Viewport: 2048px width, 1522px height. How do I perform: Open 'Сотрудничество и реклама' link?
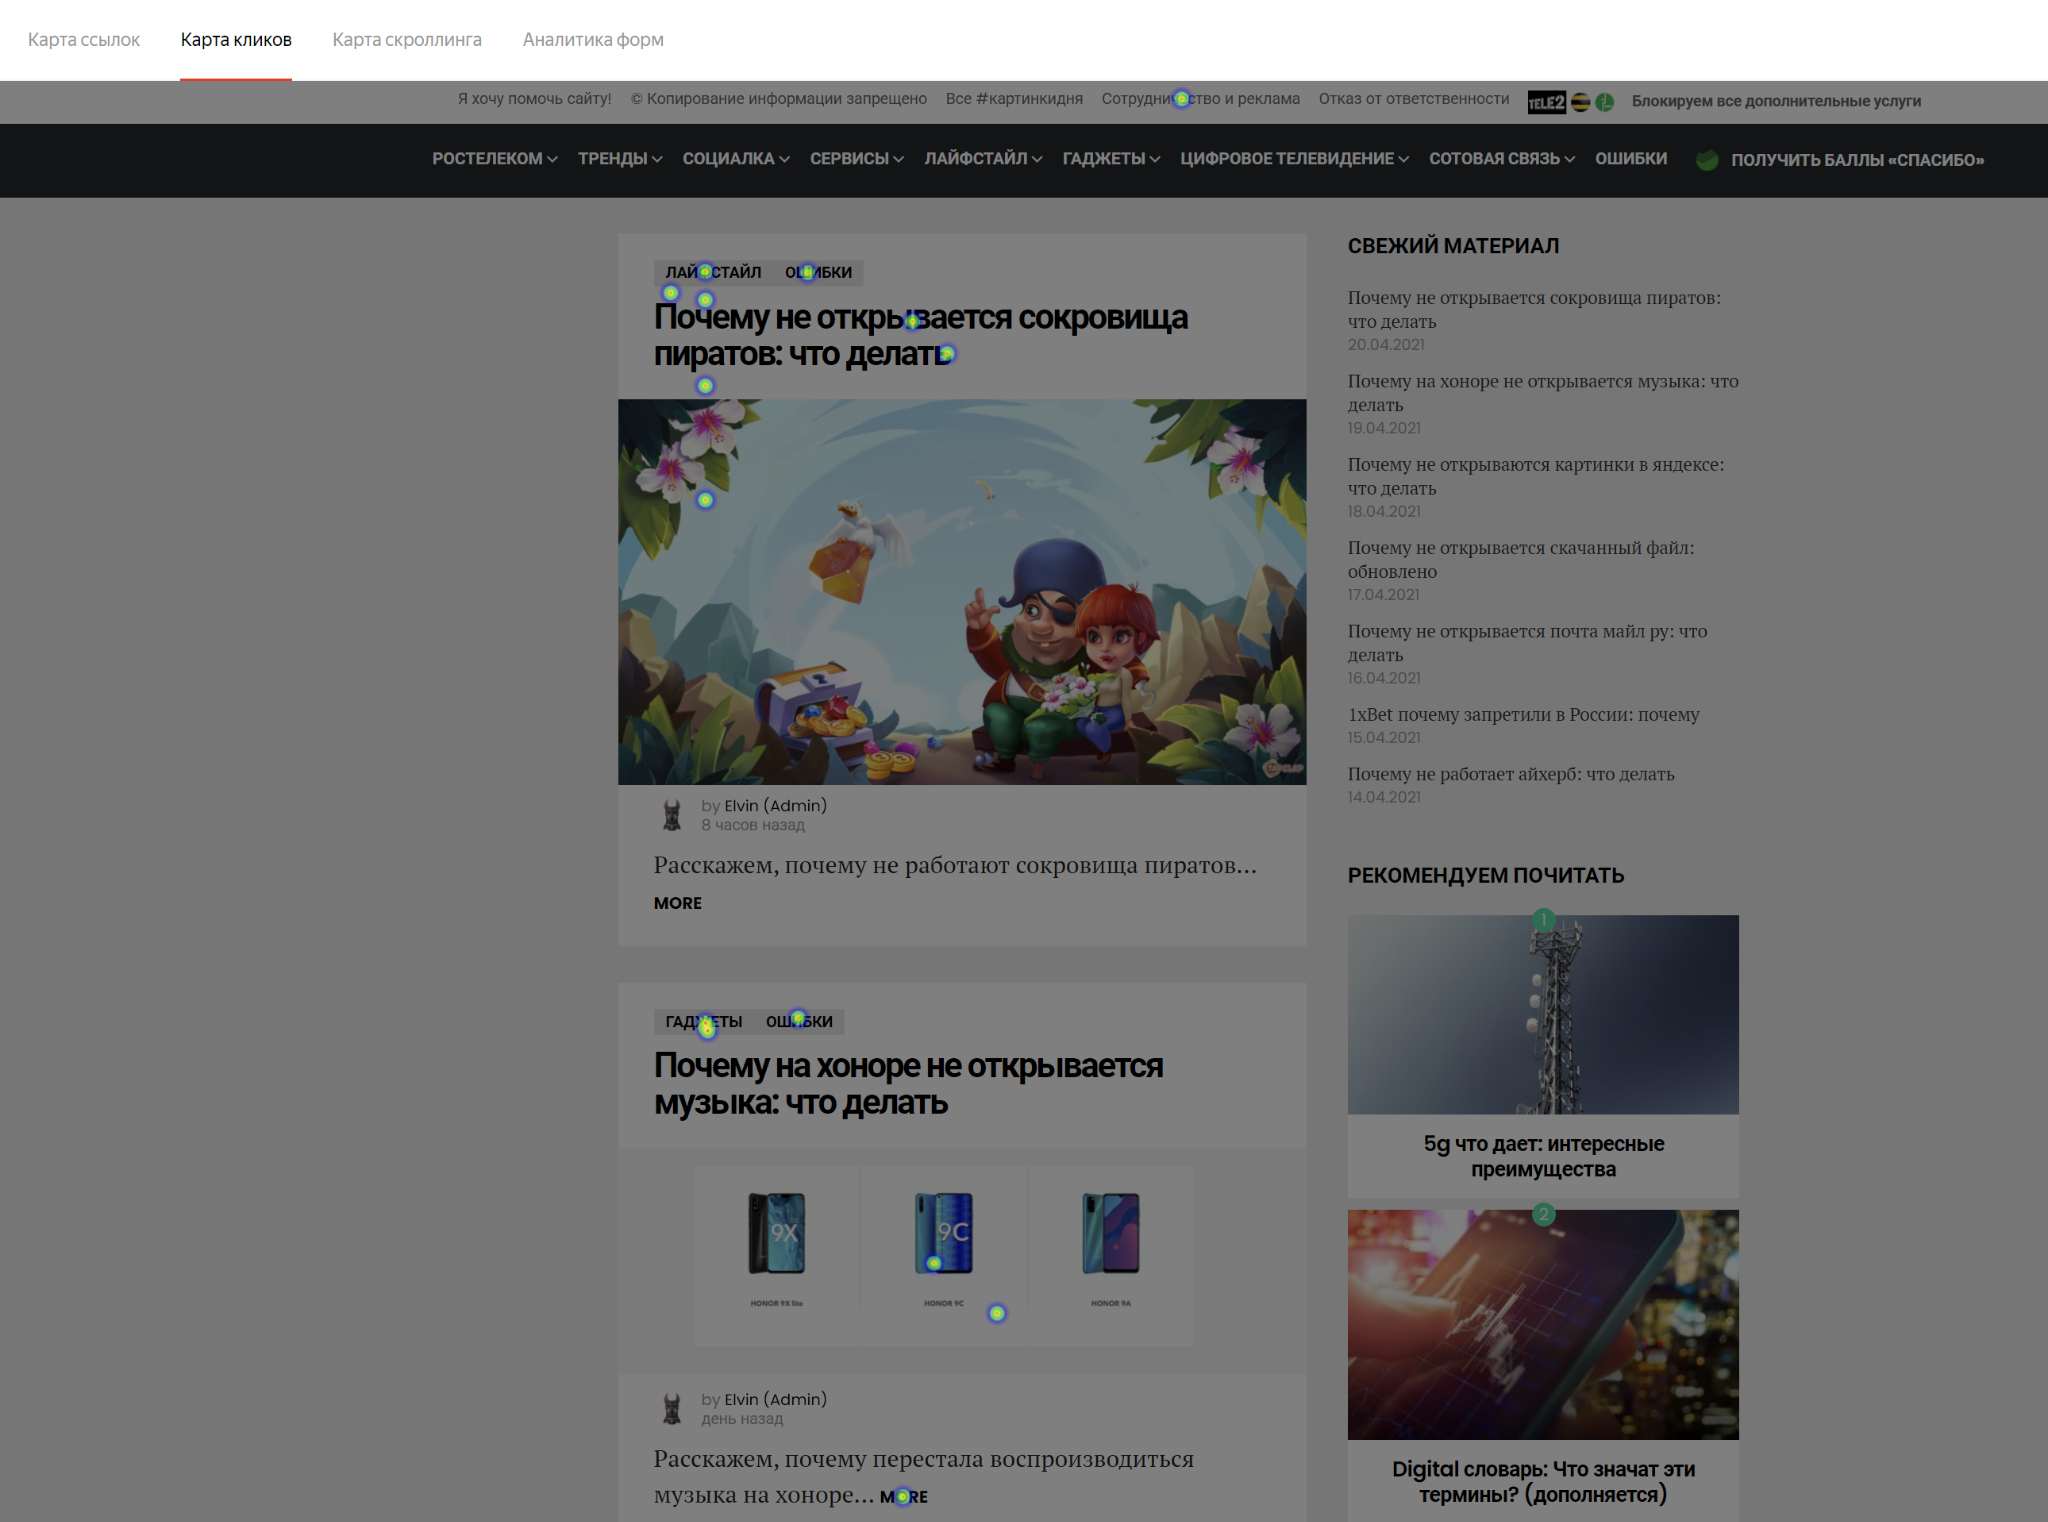tap(1200, 99)
